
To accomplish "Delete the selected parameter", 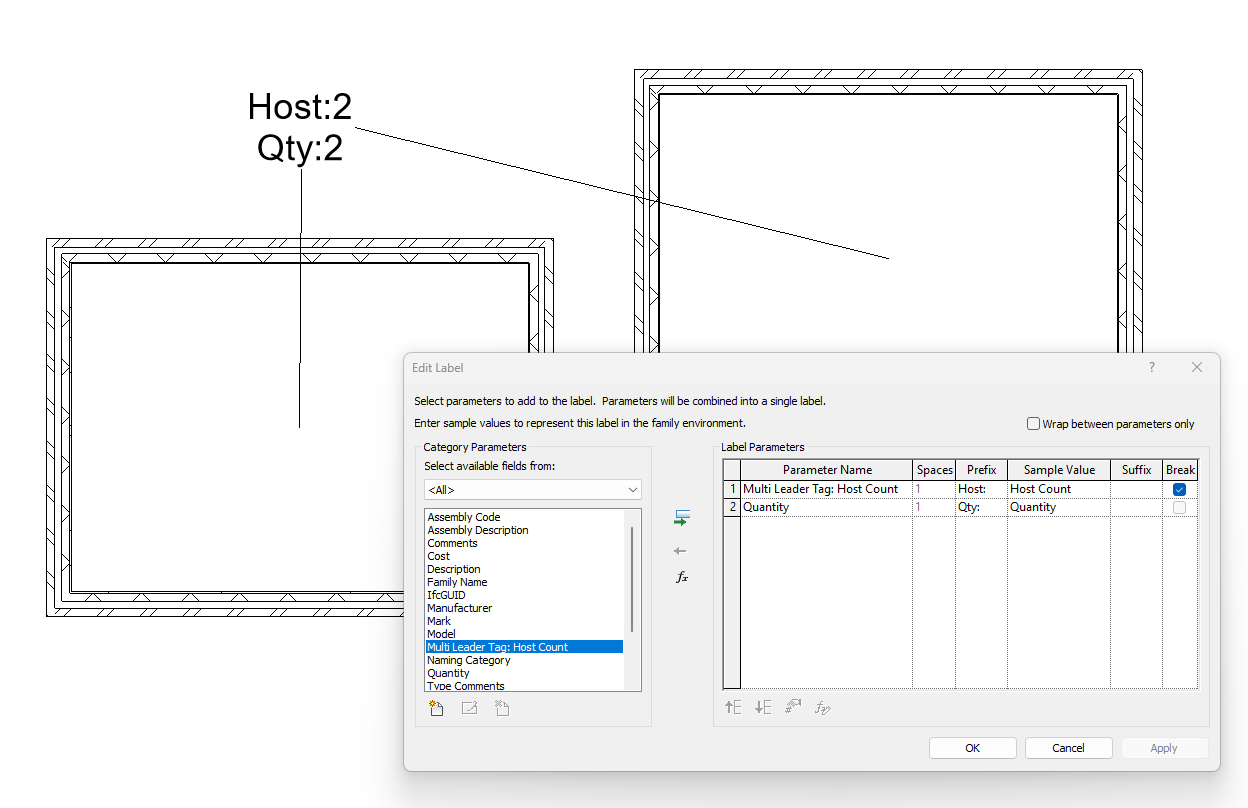I will pos(501,708).
